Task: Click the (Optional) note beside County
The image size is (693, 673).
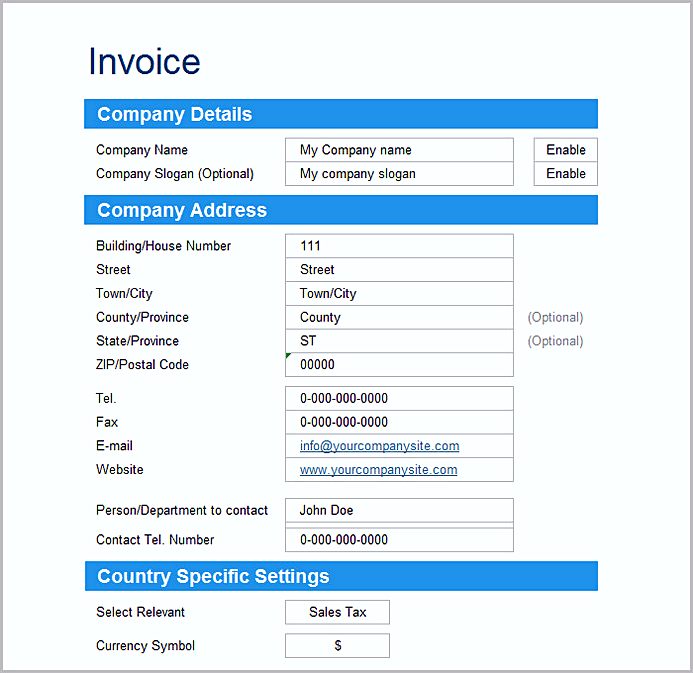Action: 556,317
